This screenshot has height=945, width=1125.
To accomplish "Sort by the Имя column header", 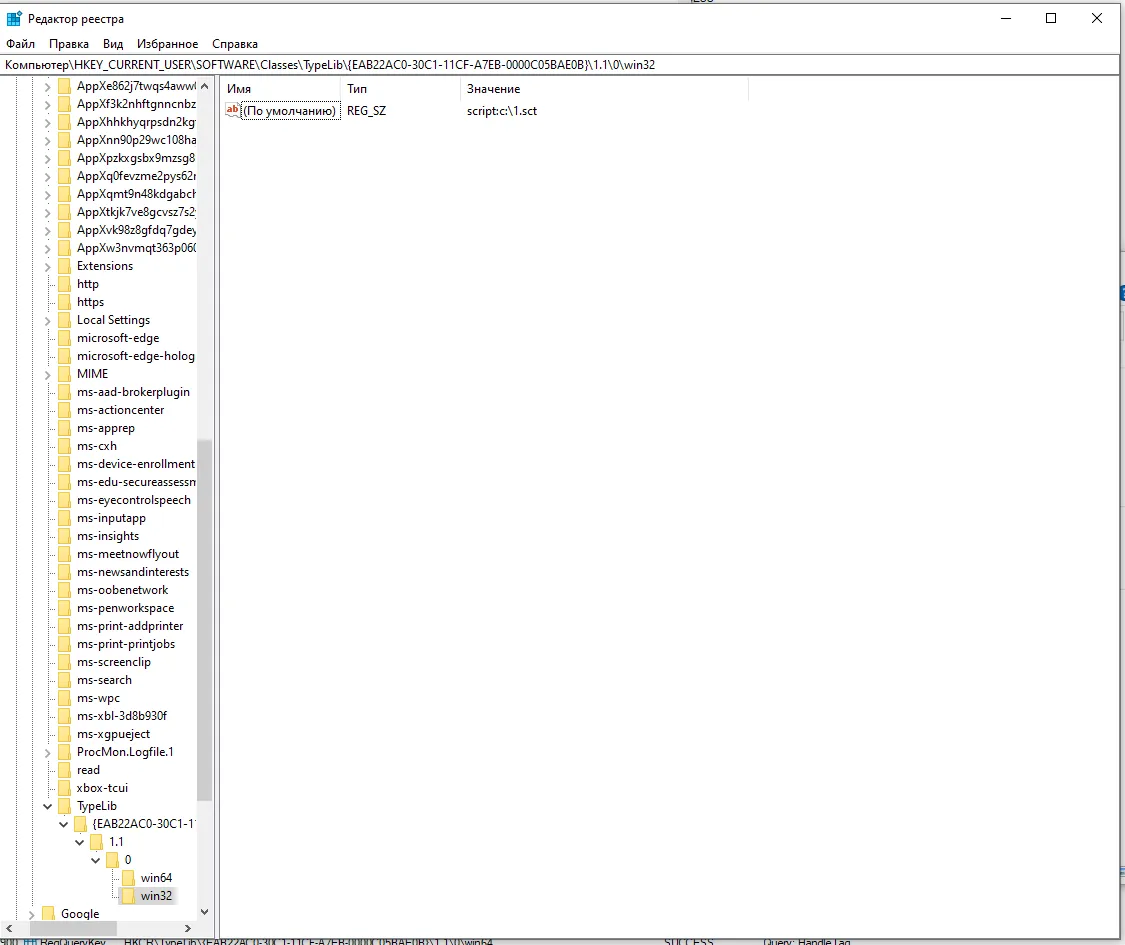I will pos(280,89).
